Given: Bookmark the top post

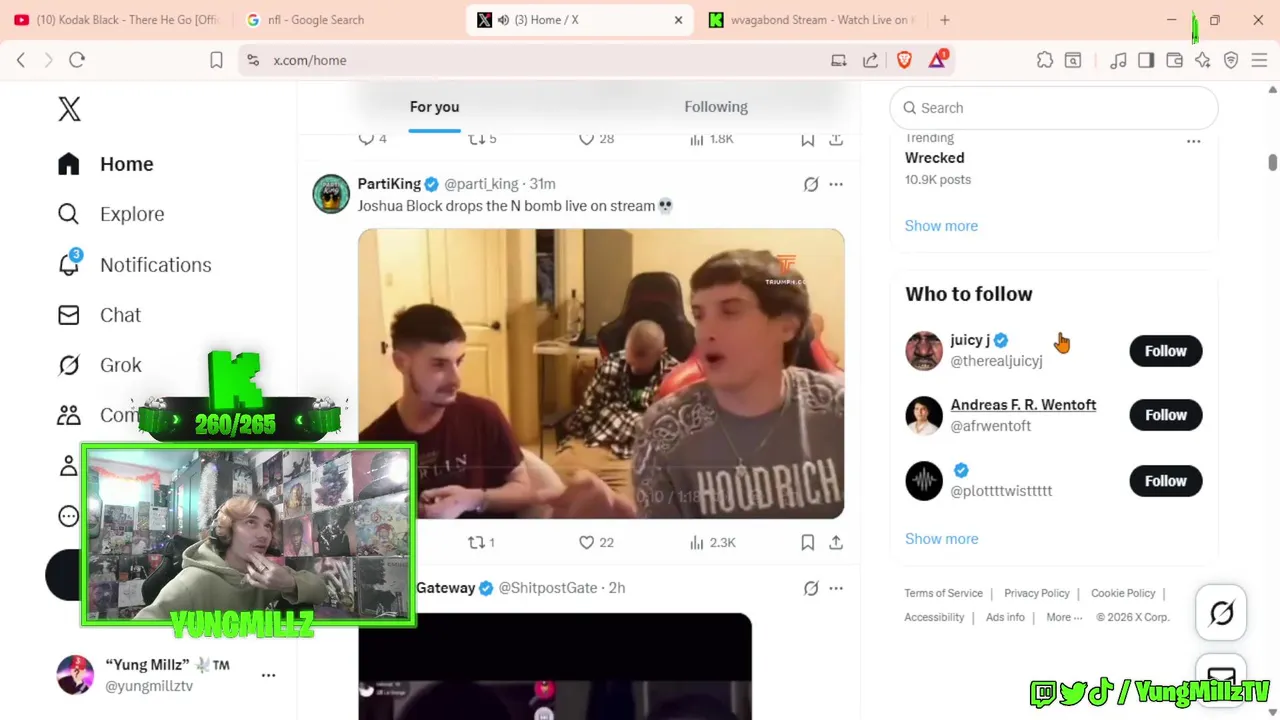Looking at the screenshot, I should click(807, 139).
